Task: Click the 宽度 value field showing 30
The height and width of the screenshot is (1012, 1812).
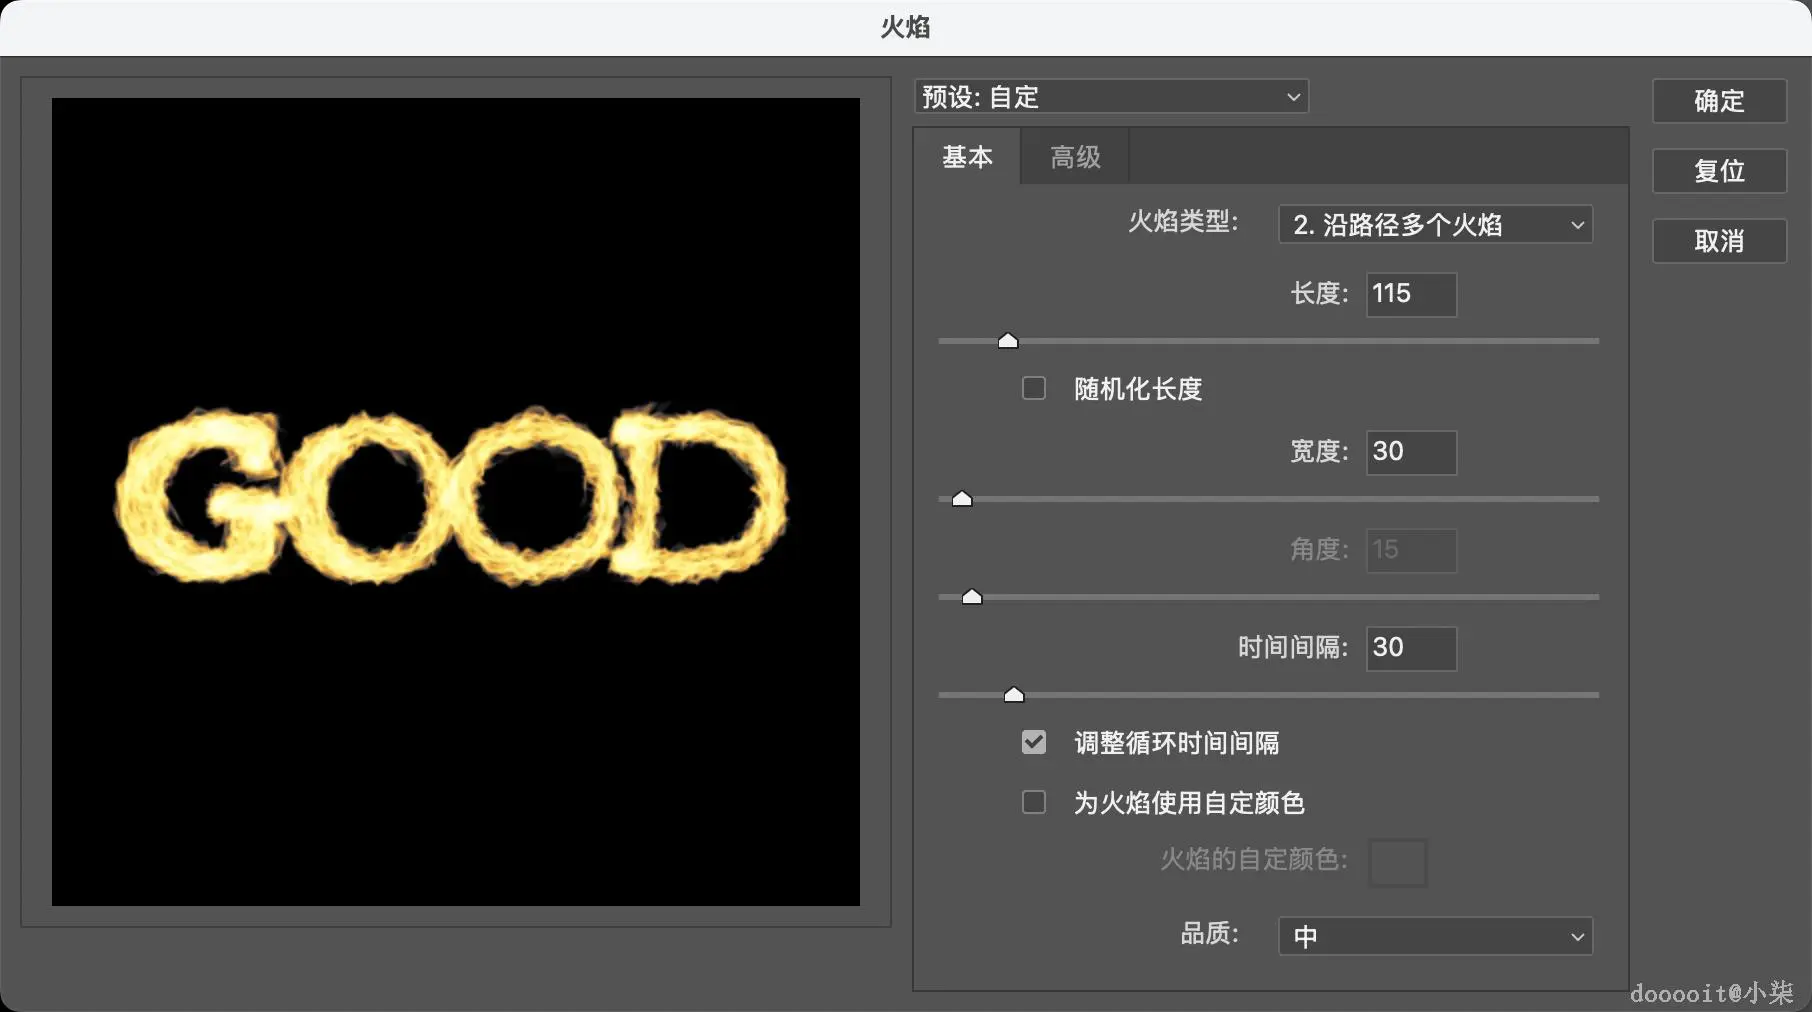Action: tap(1410, 452)
